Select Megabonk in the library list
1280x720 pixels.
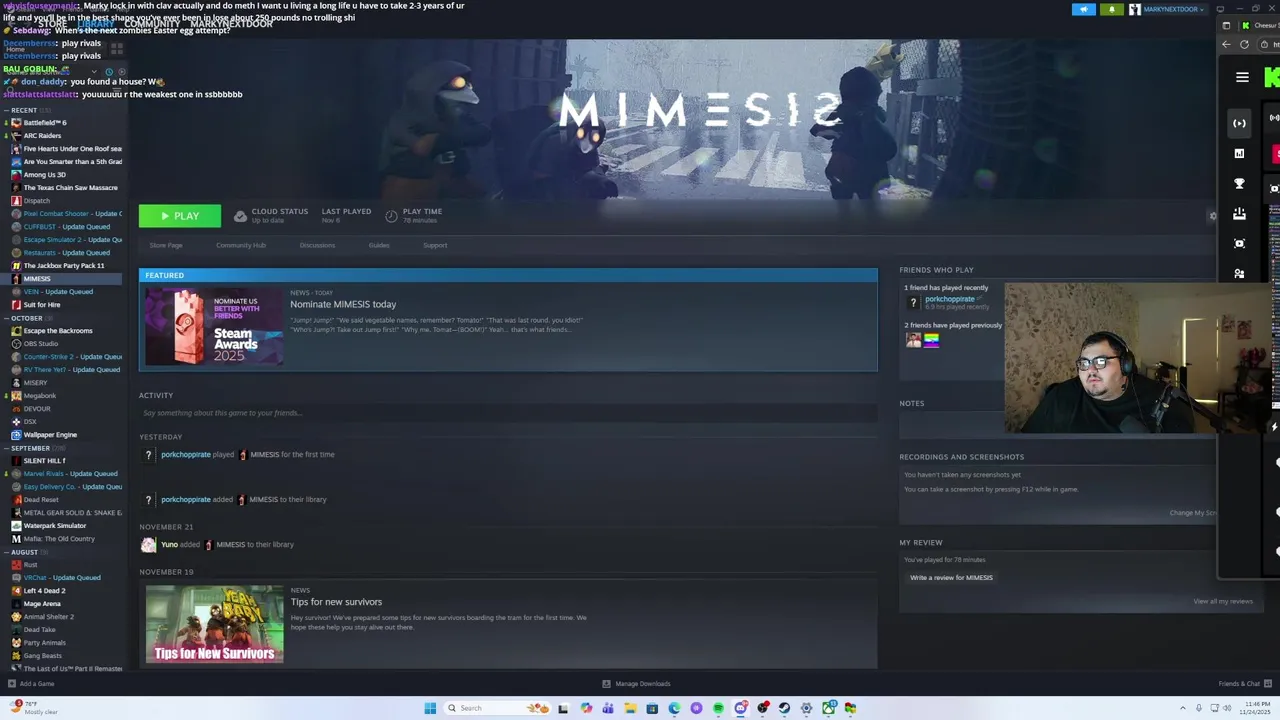click(40, 395)
